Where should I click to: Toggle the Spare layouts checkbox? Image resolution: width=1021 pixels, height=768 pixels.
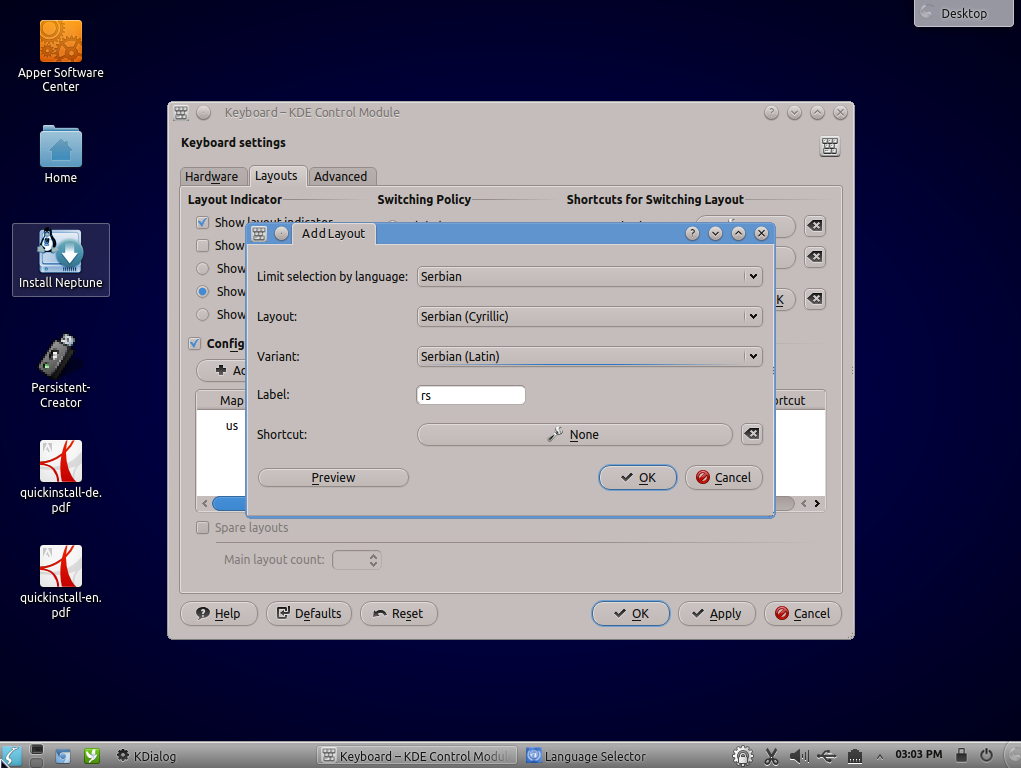[x=203, y=528]
